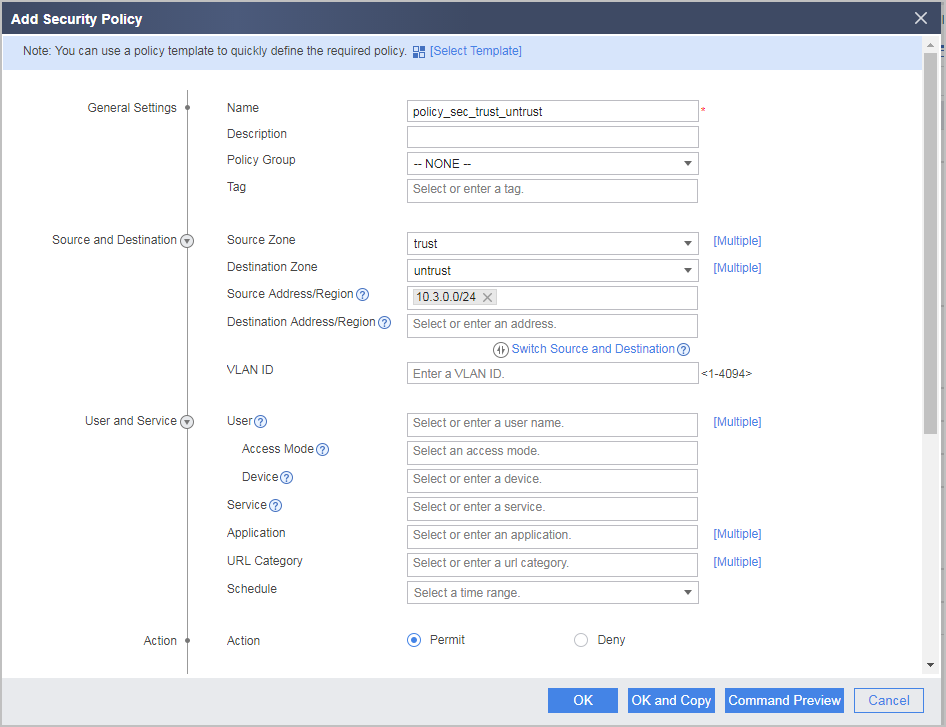Viewport: 946px width, 727px height.
Task: Click help icon next to Source Address/Region
Action: coord(362,294)
